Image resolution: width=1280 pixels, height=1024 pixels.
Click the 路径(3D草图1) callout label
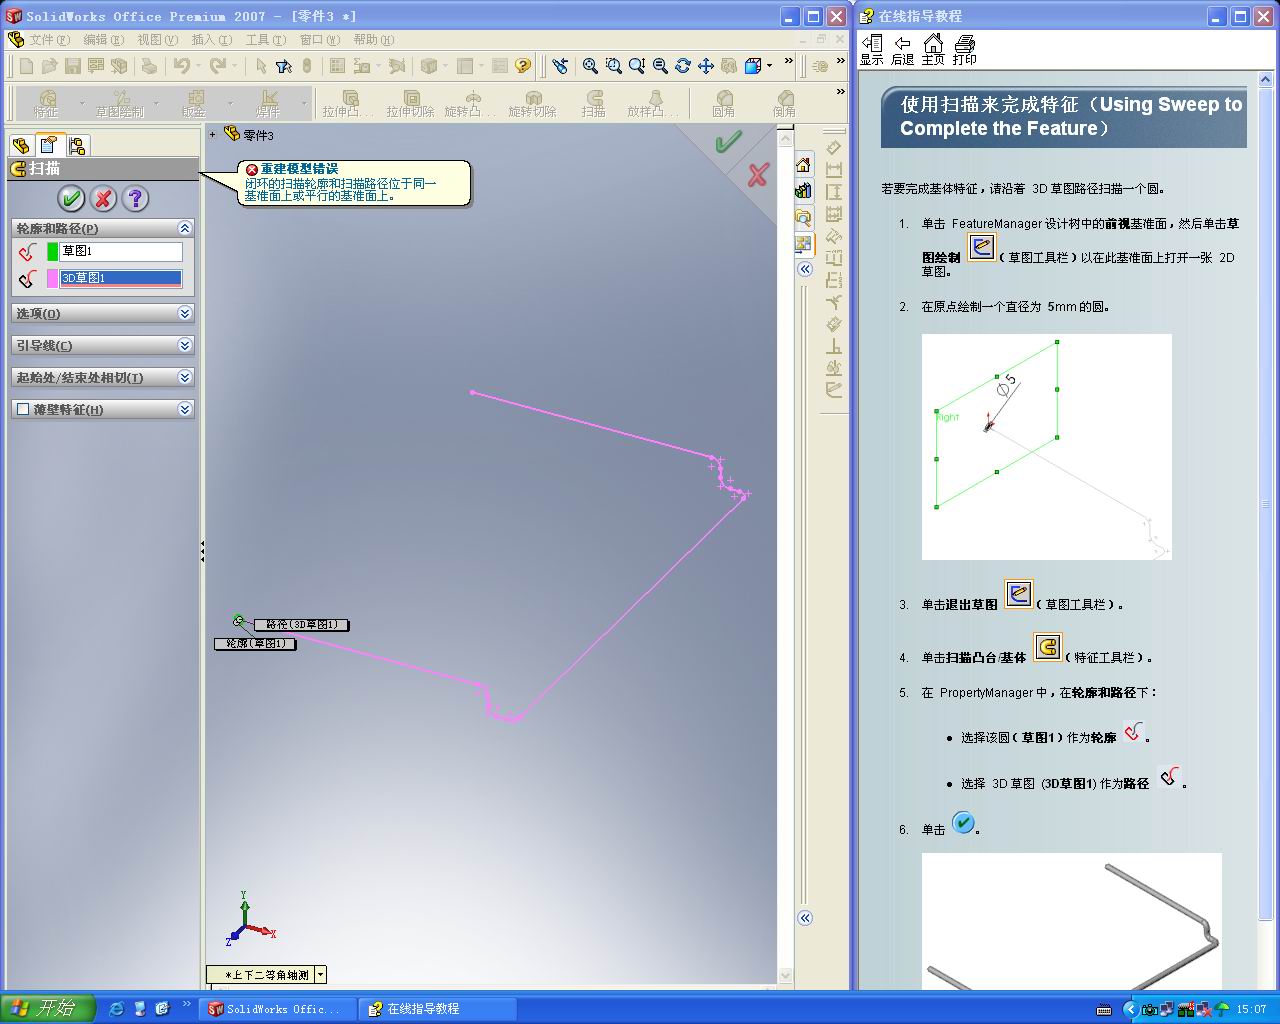point(301,625)
